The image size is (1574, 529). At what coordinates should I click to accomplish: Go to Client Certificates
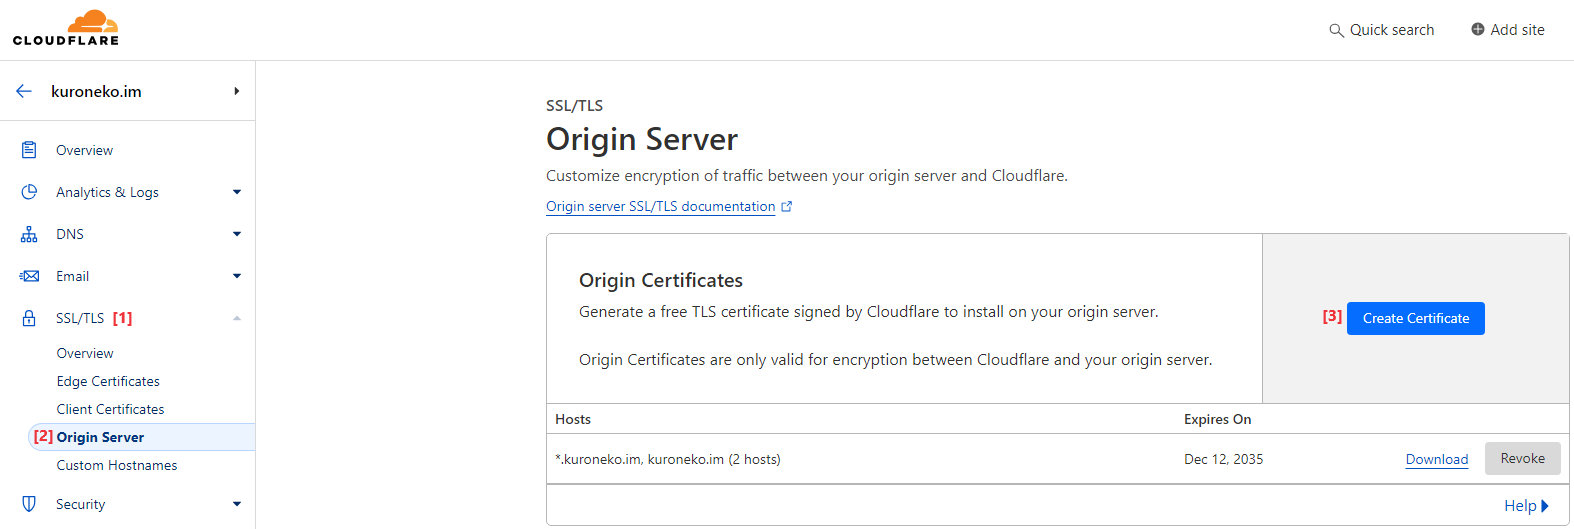[110, 409]
